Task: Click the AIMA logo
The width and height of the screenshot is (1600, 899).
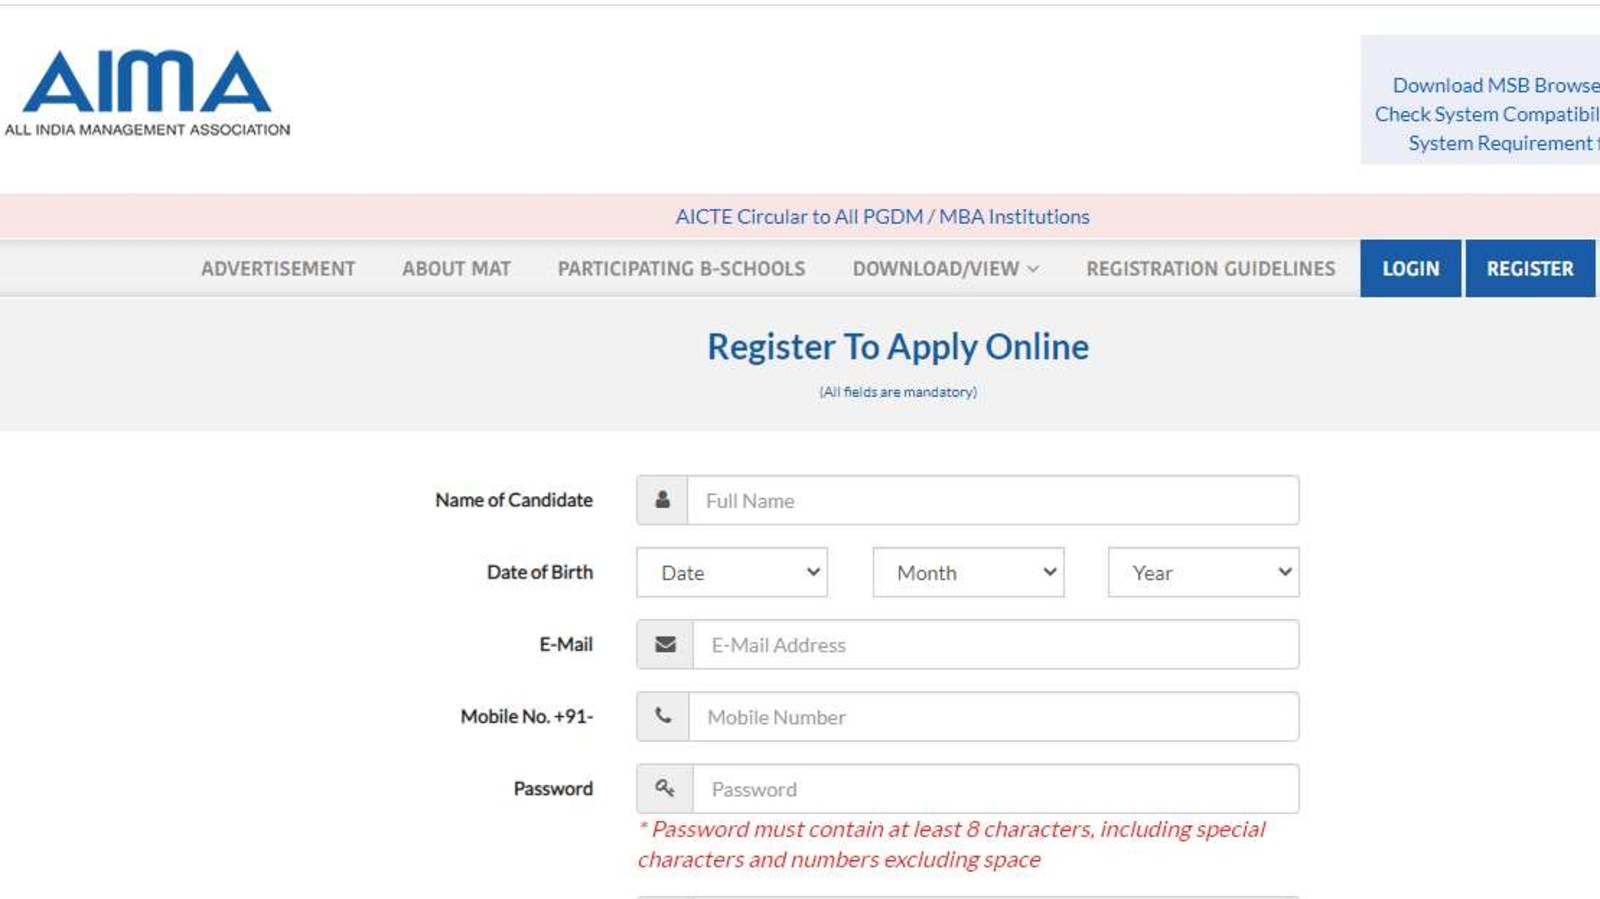Action: 150,85
